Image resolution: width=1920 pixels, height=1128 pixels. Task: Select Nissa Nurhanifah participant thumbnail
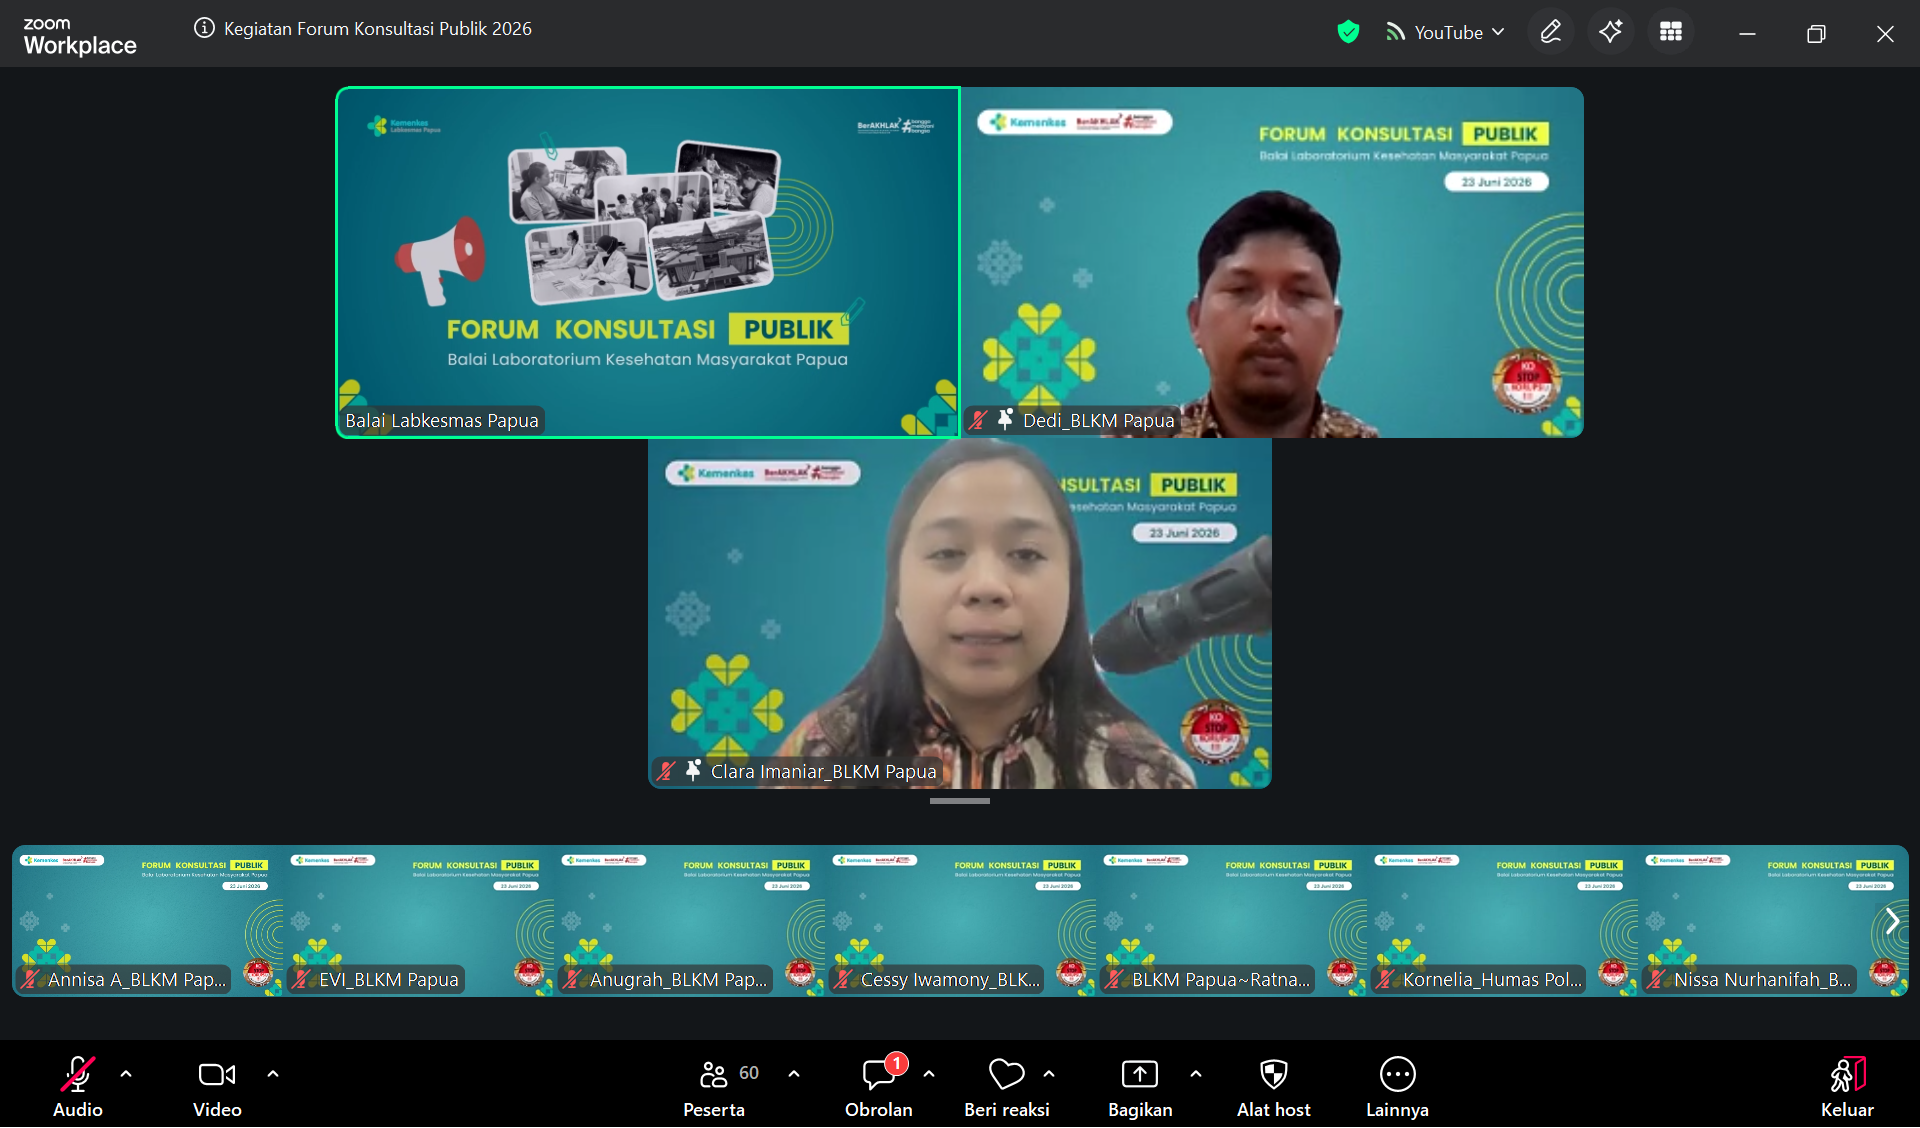[x=1773, y=921]
